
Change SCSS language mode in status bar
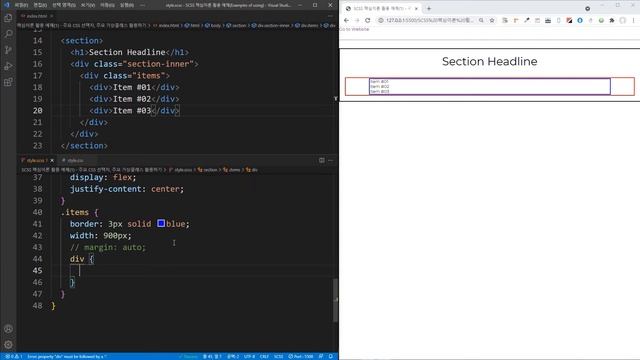click(278, 356)
